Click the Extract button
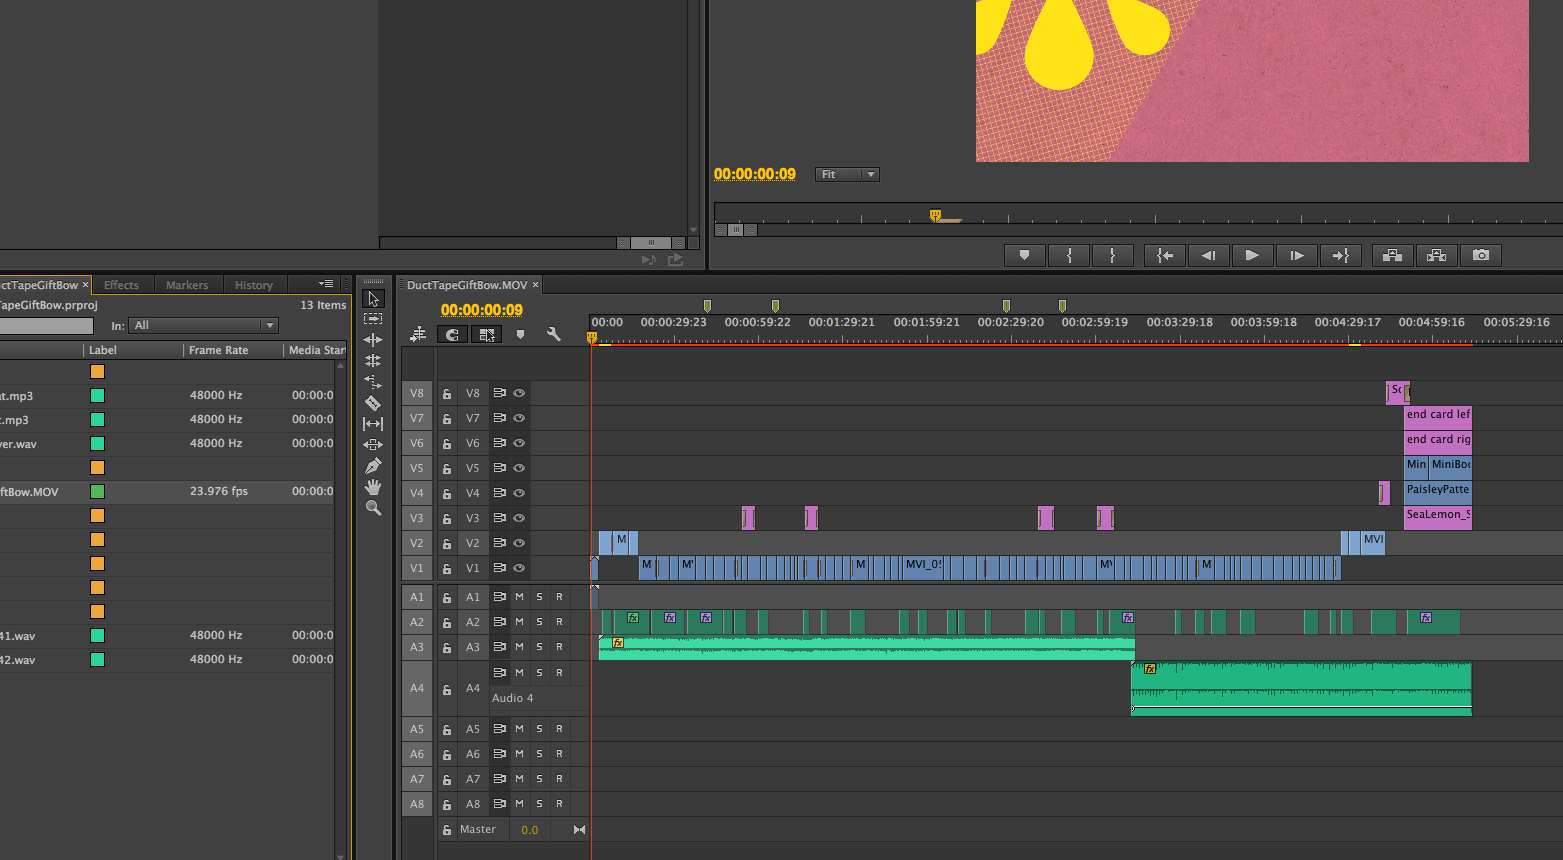This screenshot has width=1563, height=860. (x=1436, y=255)
